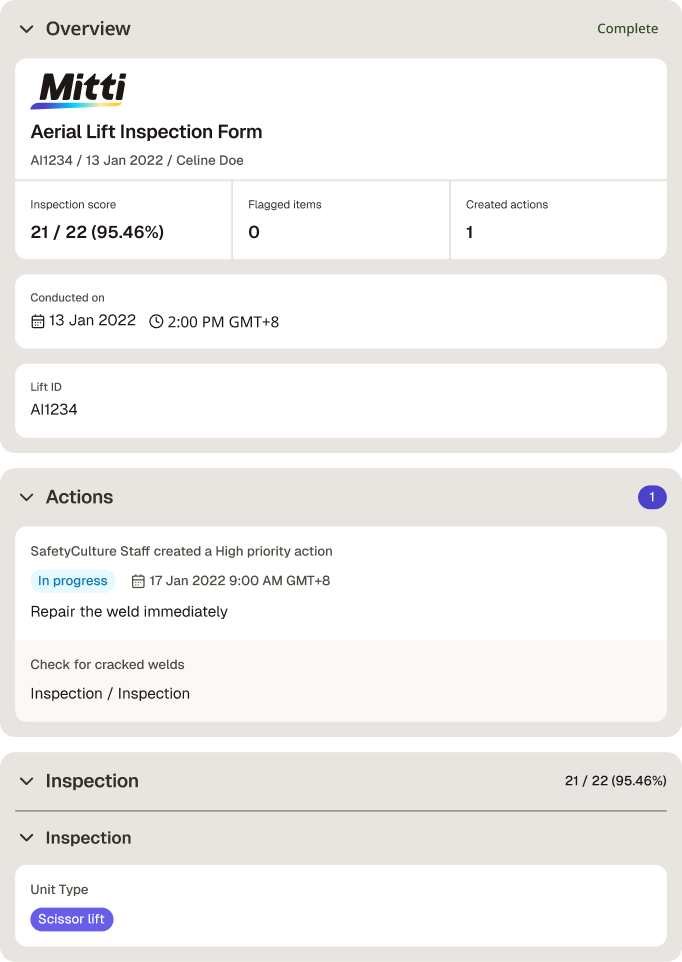Click the calendar icon beside 17 Jan 2022
Viewport: 682px width, 962px height.
pos(138,581)
